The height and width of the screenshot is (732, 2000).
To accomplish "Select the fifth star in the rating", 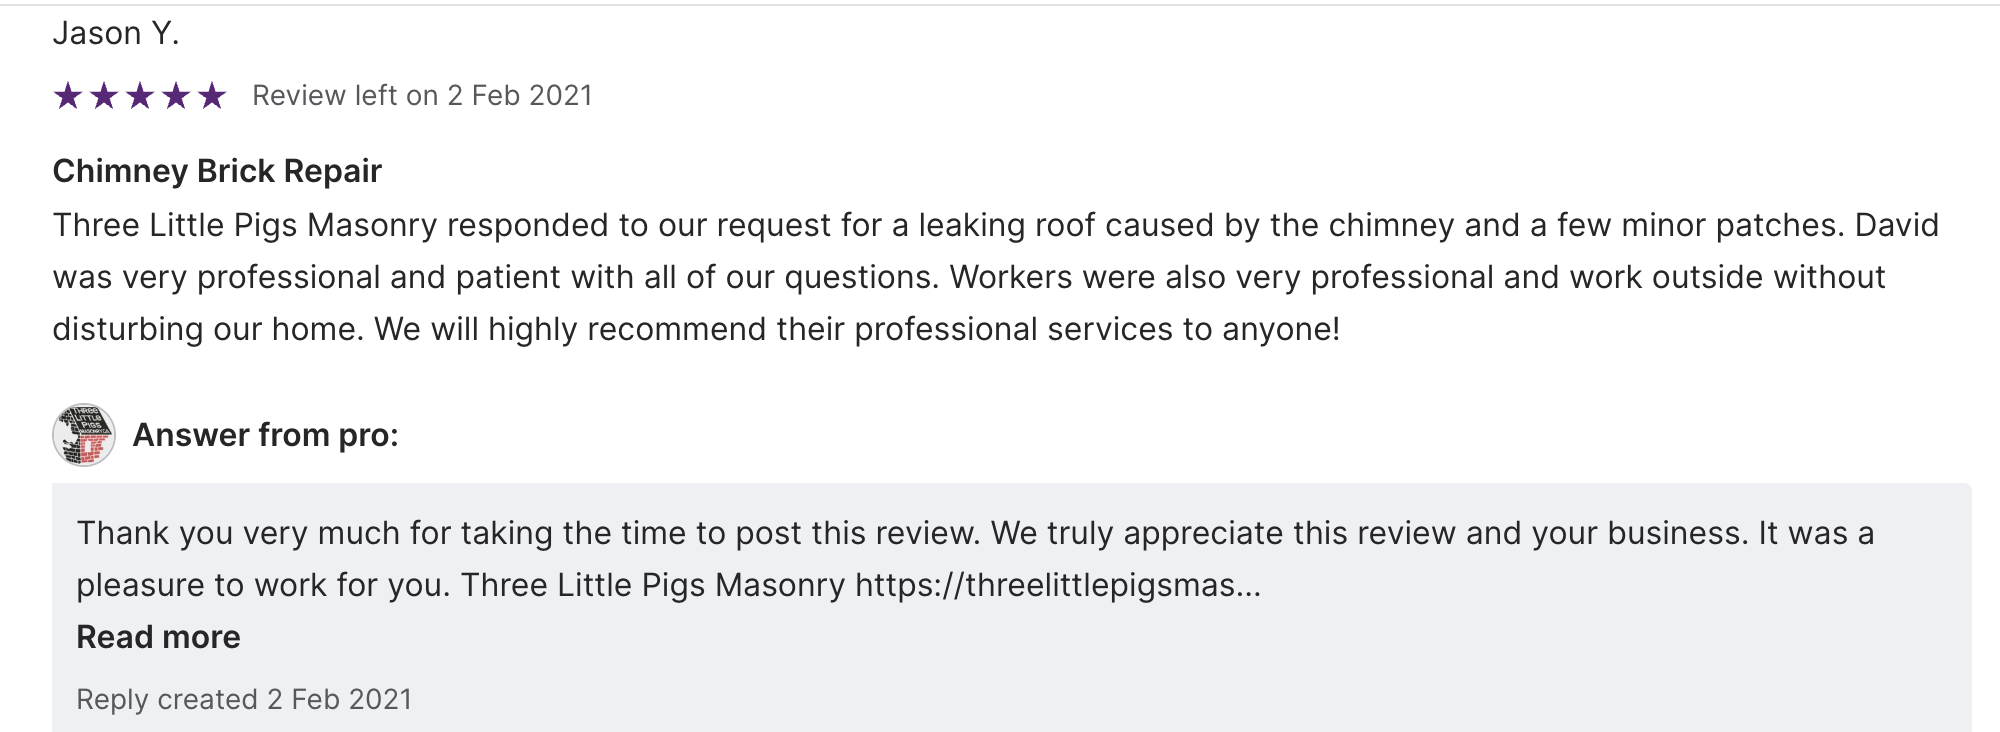I will coord(212,96).
